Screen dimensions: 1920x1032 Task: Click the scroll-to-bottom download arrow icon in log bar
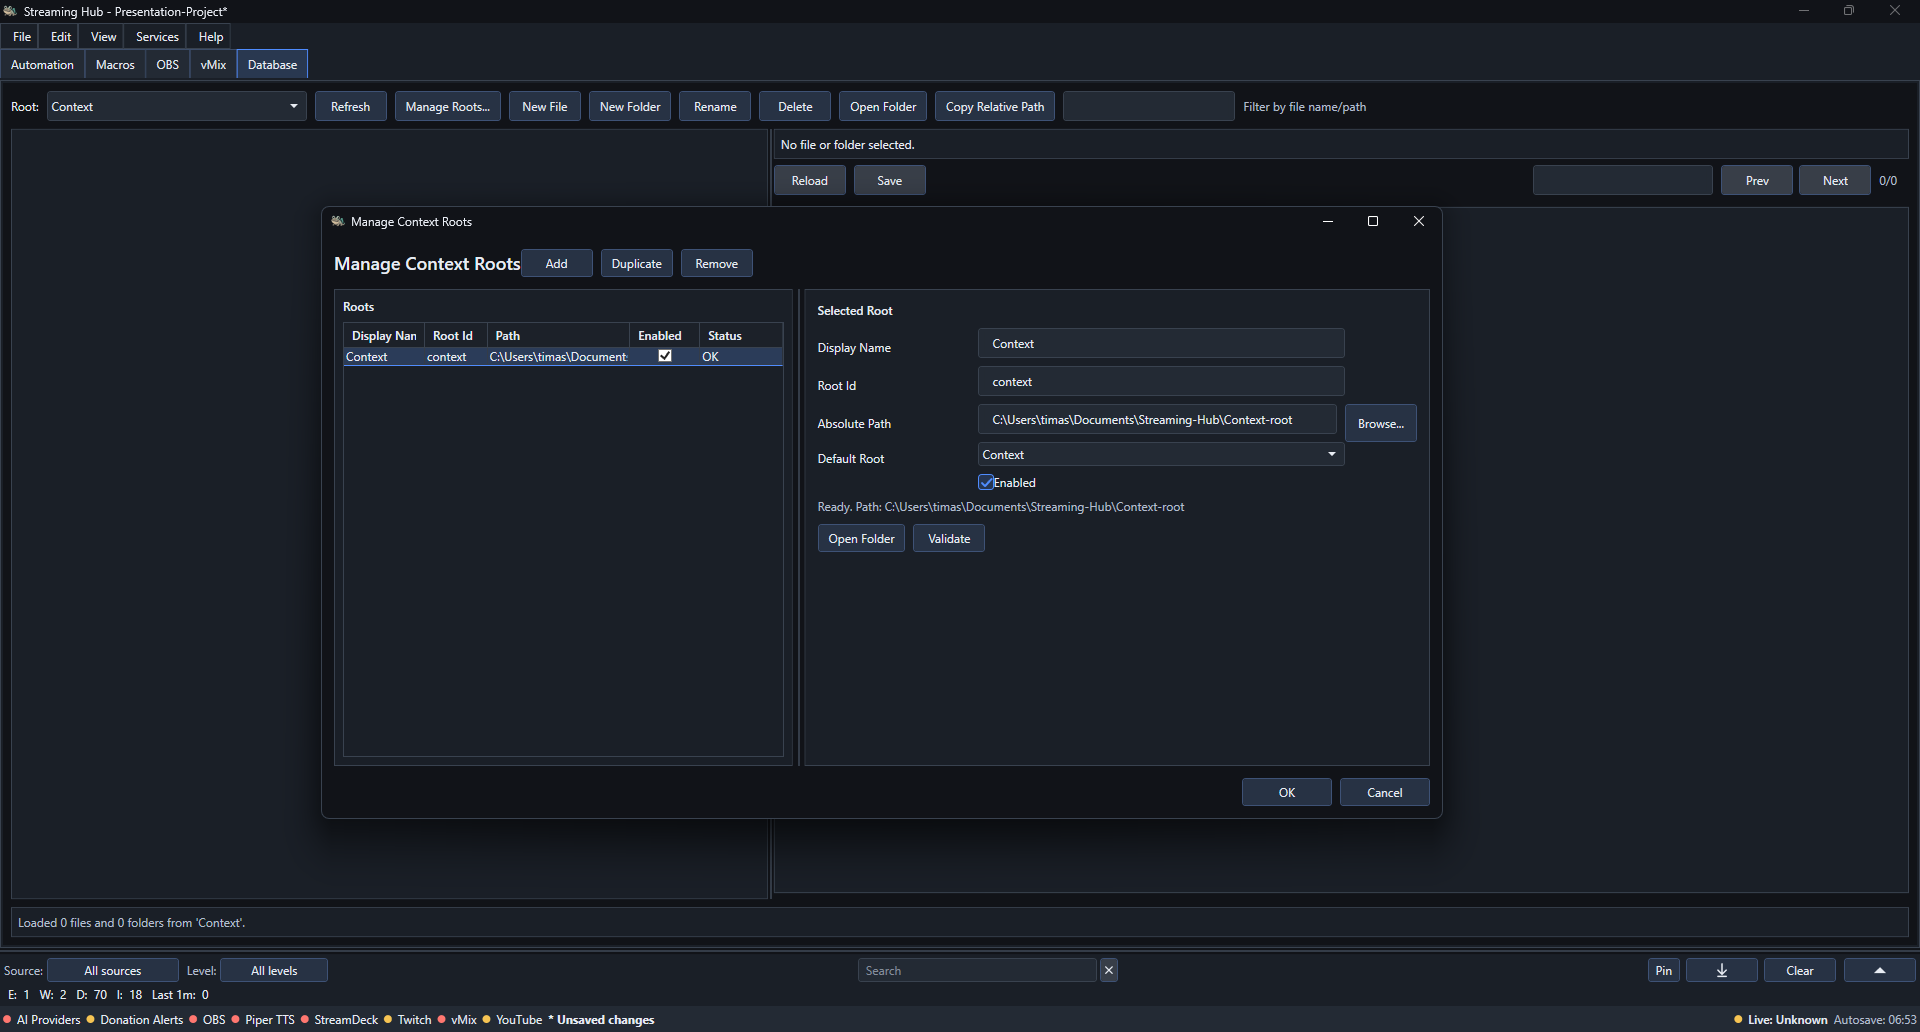[x=1721, y=970]
